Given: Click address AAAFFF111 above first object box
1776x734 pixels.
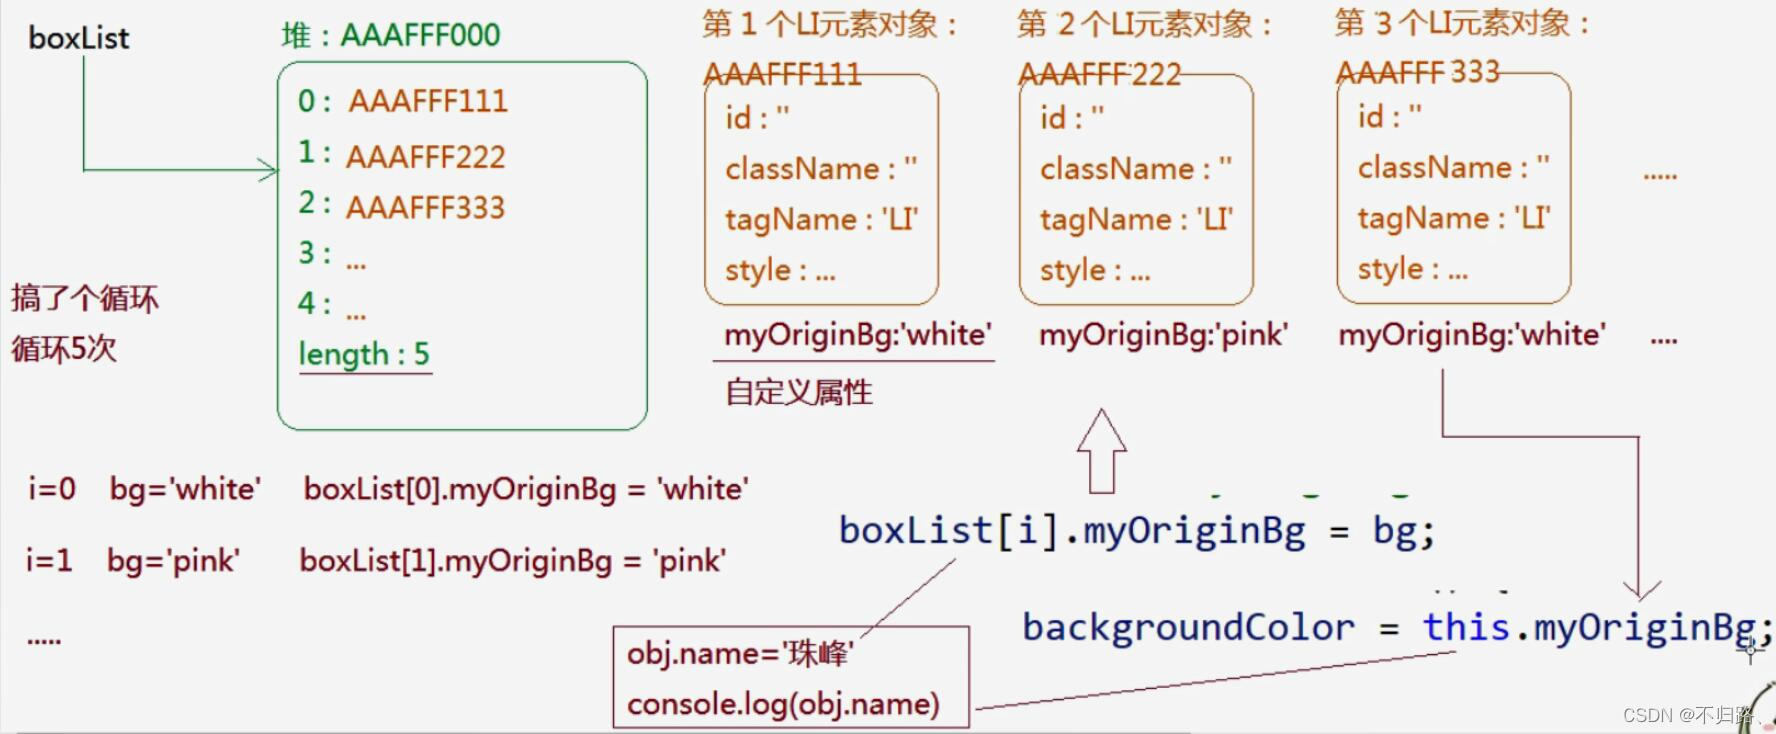Looking at the screenshot, I should point(782,74).
